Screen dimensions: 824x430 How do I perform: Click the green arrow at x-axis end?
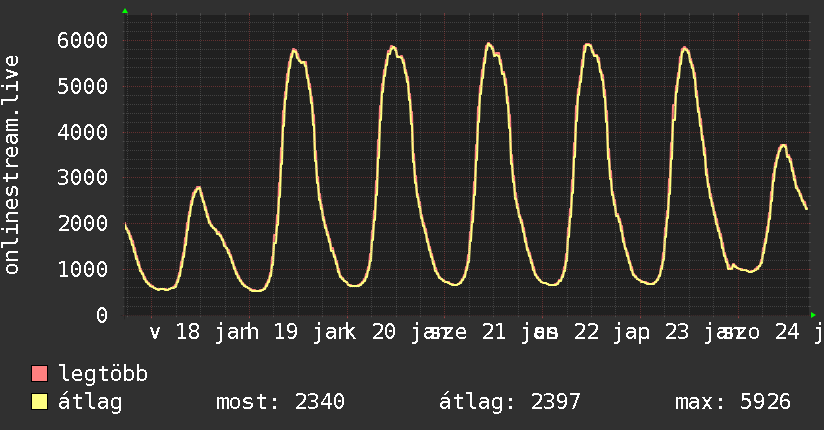tap(813, 315)
